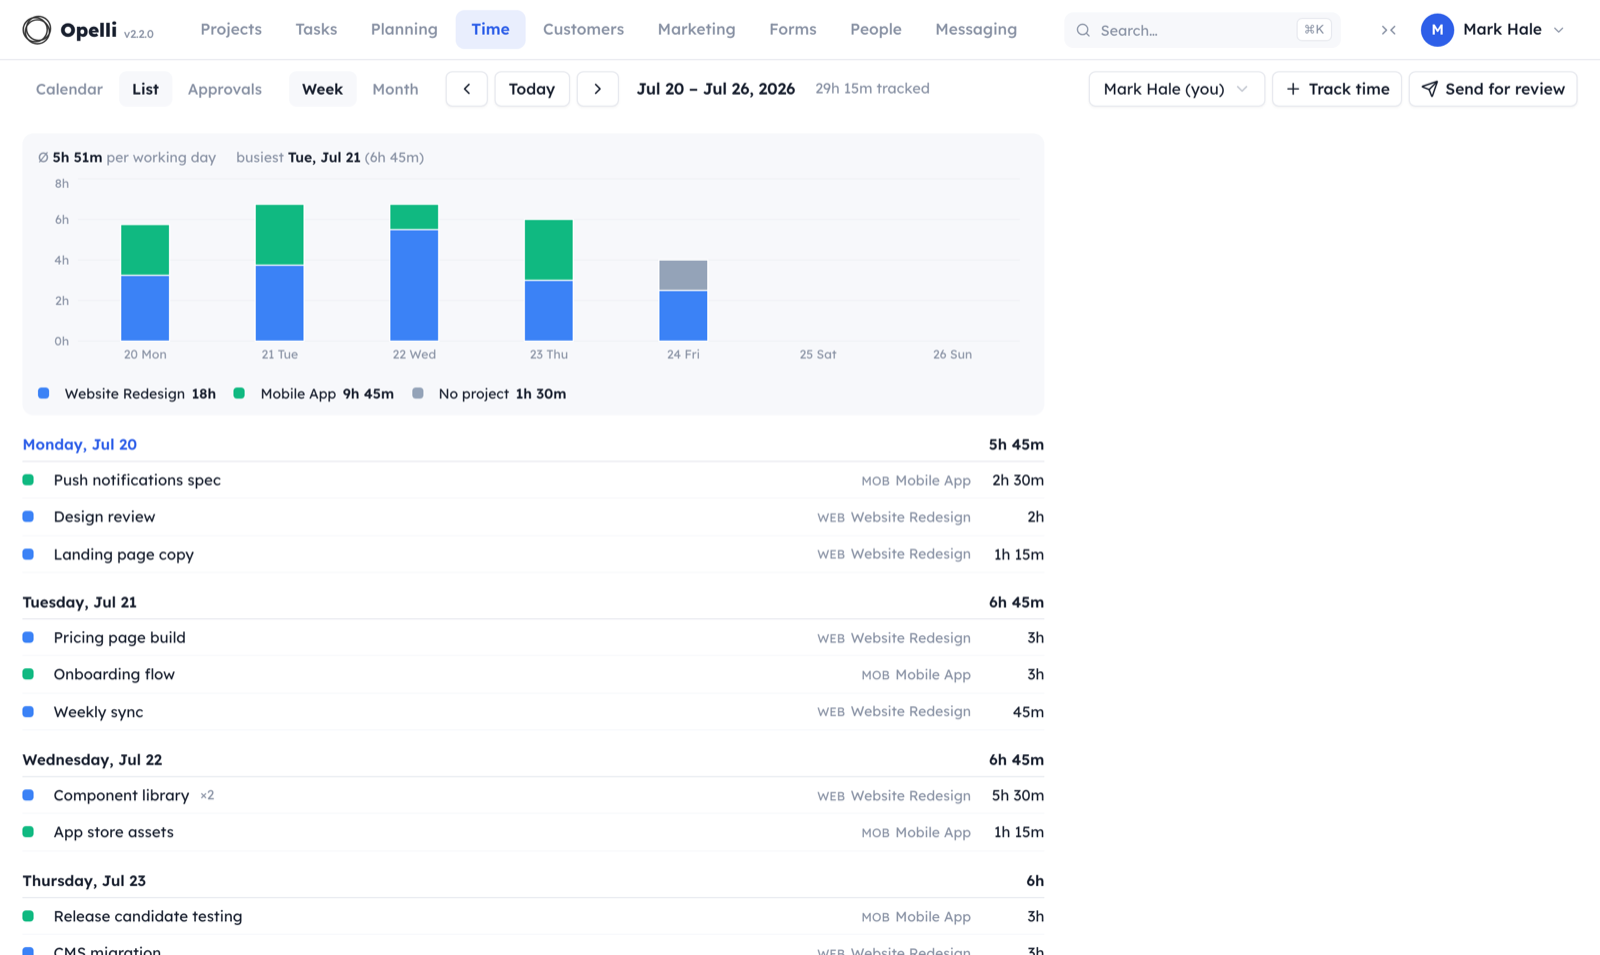Image resolution: width=1600 pixels, height=955 pixels.
Task: Open Landing page copy entry
Action: click(x=533, y=554)
